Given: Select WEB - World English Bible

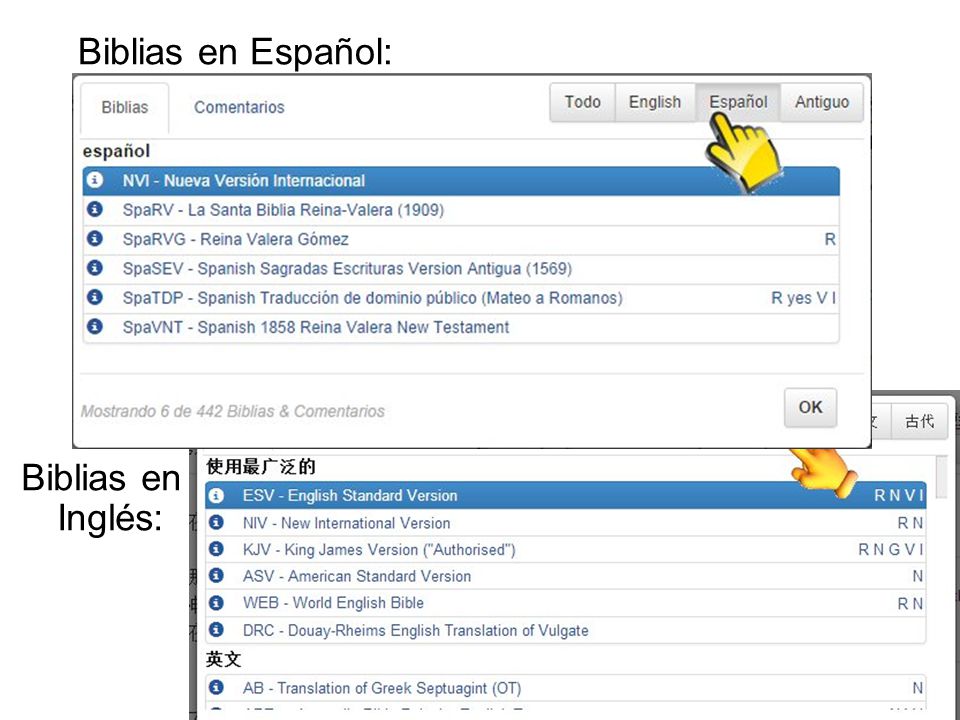Looking at the screenshot, I should click(x=566, y=603).
